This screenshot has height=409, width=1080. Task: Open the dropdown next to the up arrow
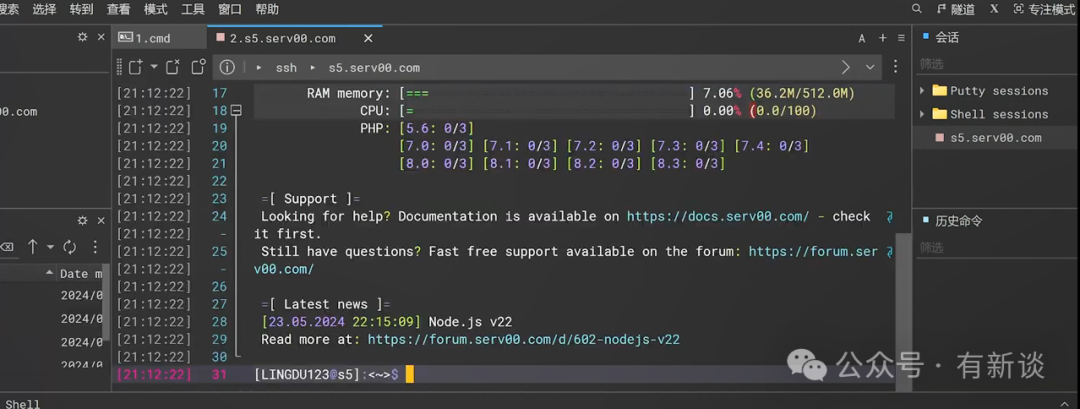50,247
